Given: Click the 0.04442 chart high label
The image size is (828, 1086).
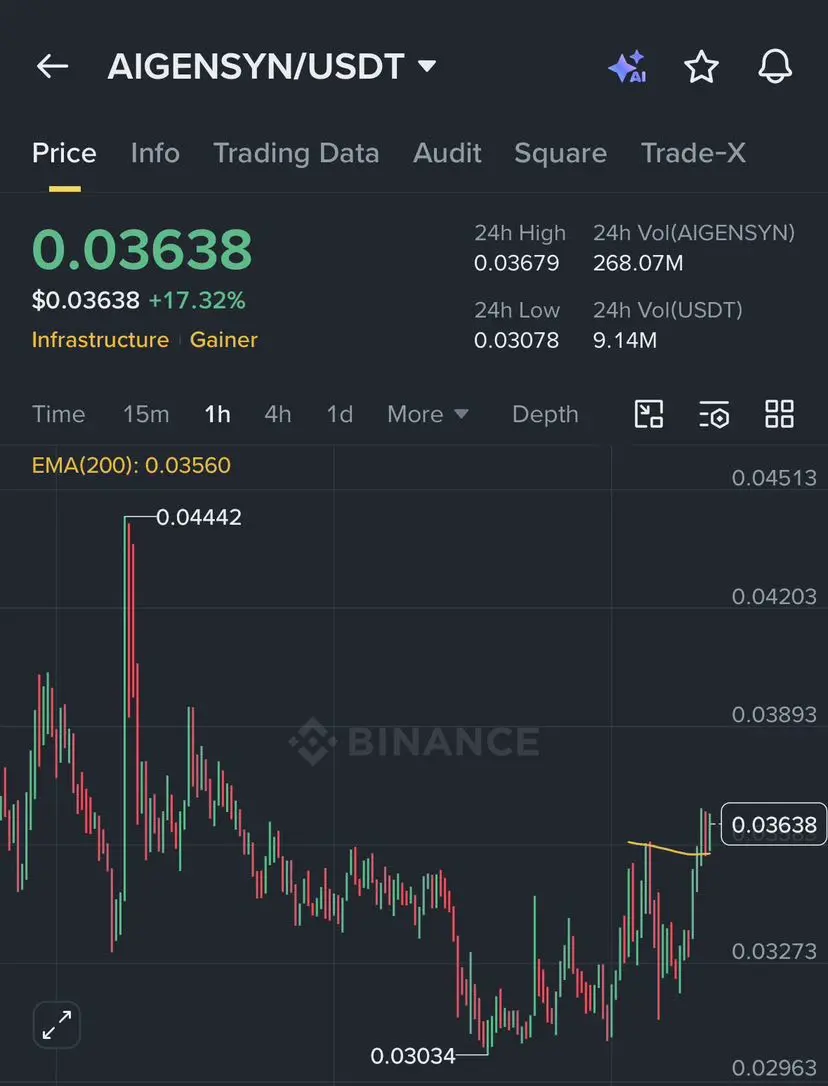Looking at the screenshot, I should (x=199, y=517).
